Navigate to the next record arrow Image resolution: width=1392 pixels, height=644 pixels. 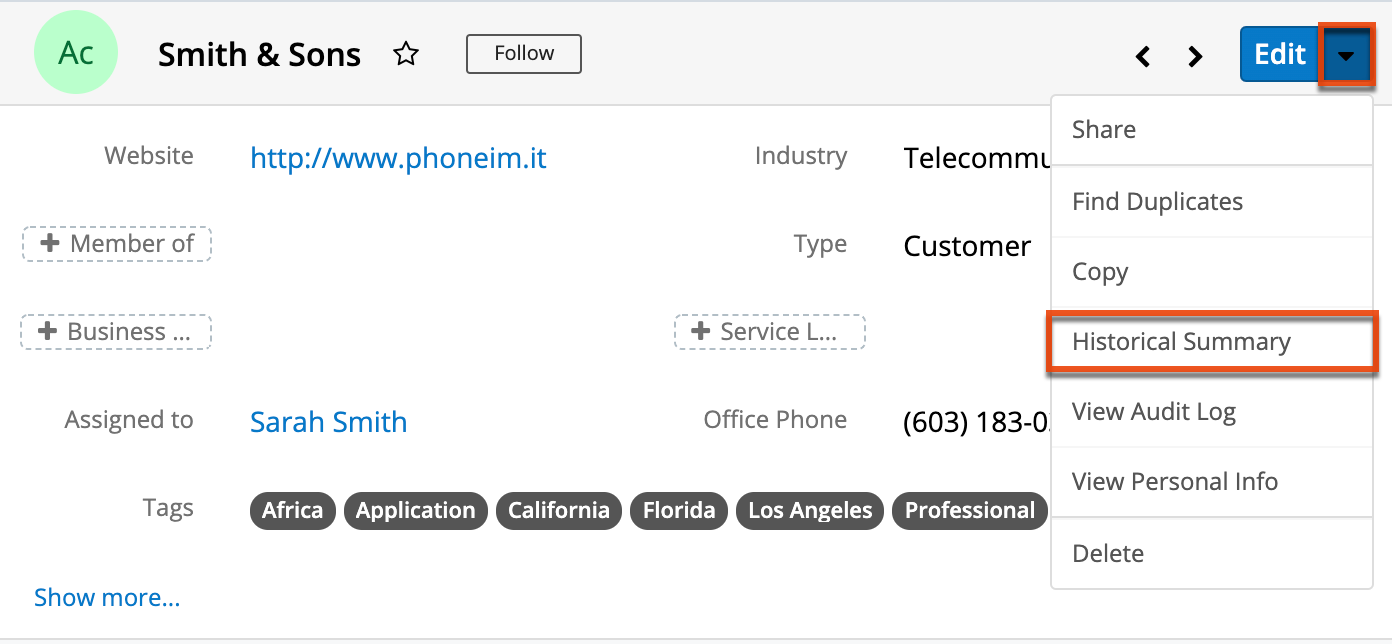1194,57
